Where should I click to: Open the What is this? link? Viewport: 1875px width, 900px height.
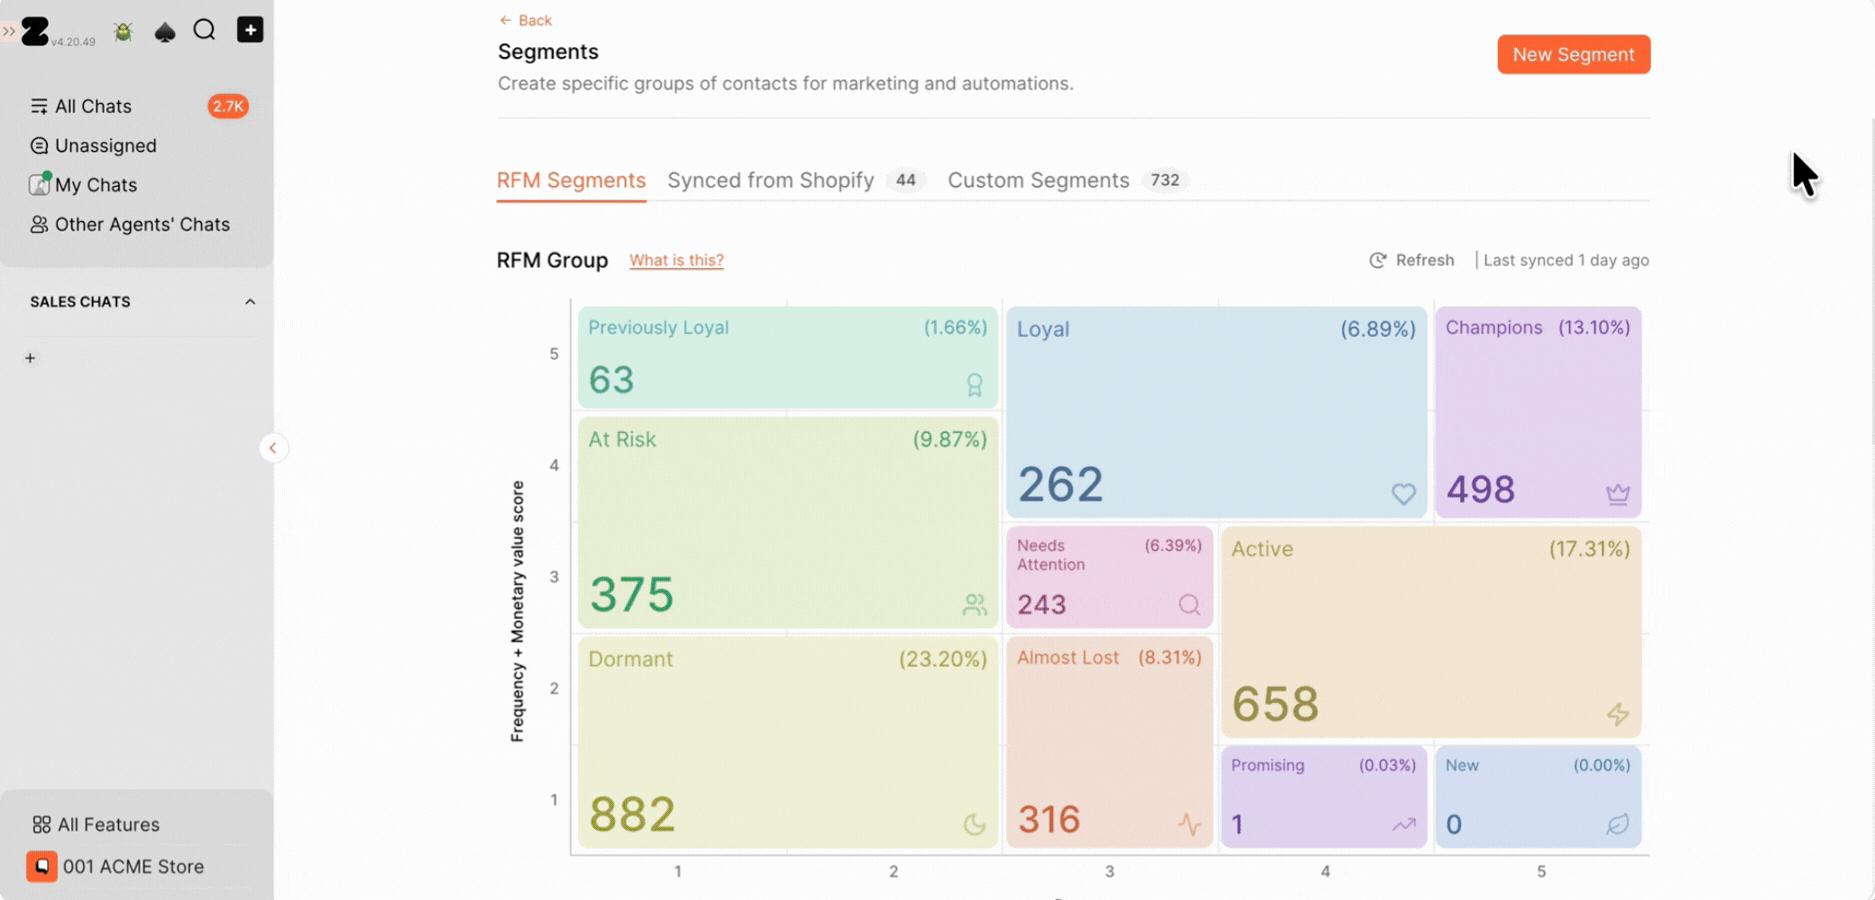point(676,260)
